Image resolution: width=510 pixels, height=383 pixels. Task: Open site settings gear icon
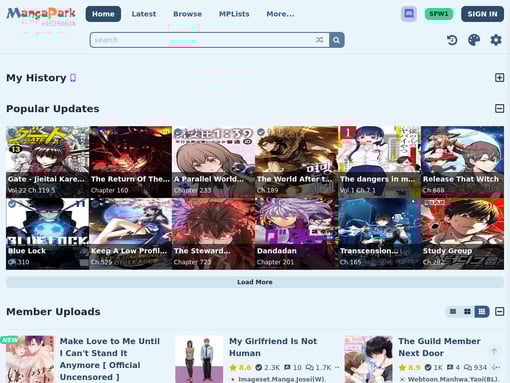tap(496, 40)
